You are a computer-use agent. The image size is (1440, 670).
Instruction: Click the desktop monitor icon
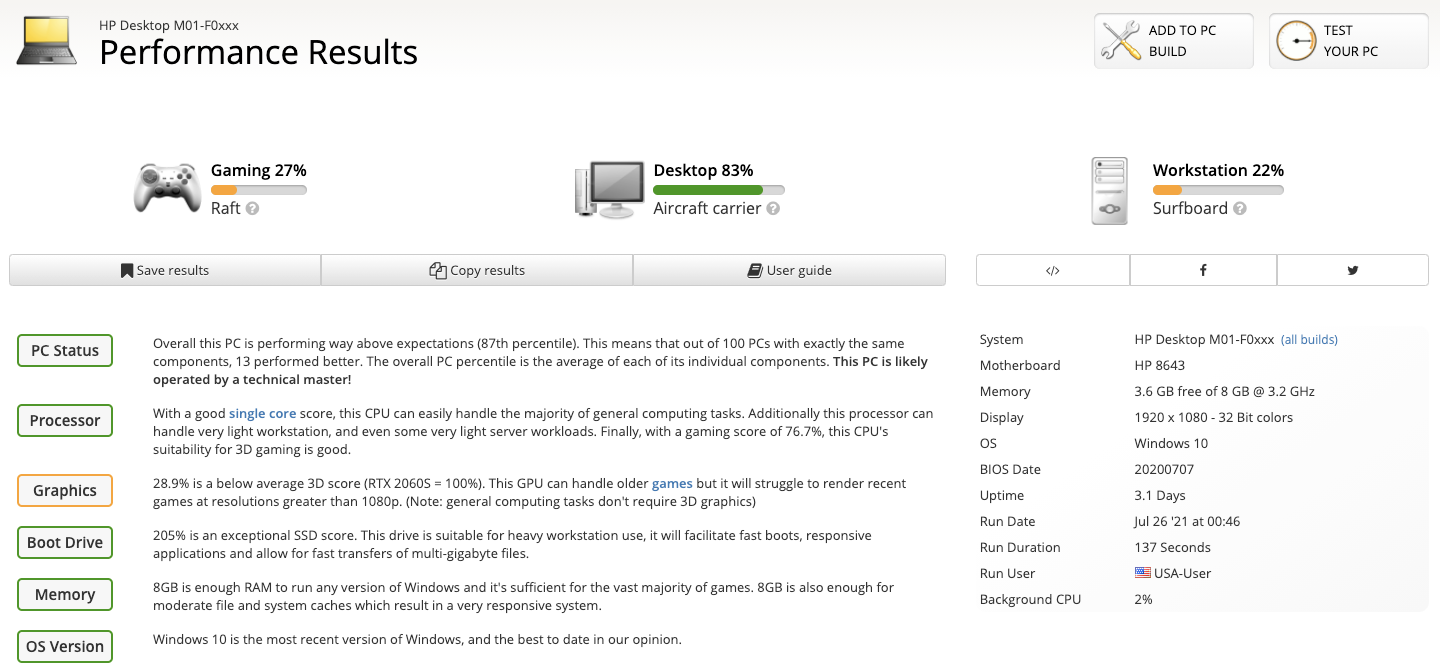[x=609, y=190]
